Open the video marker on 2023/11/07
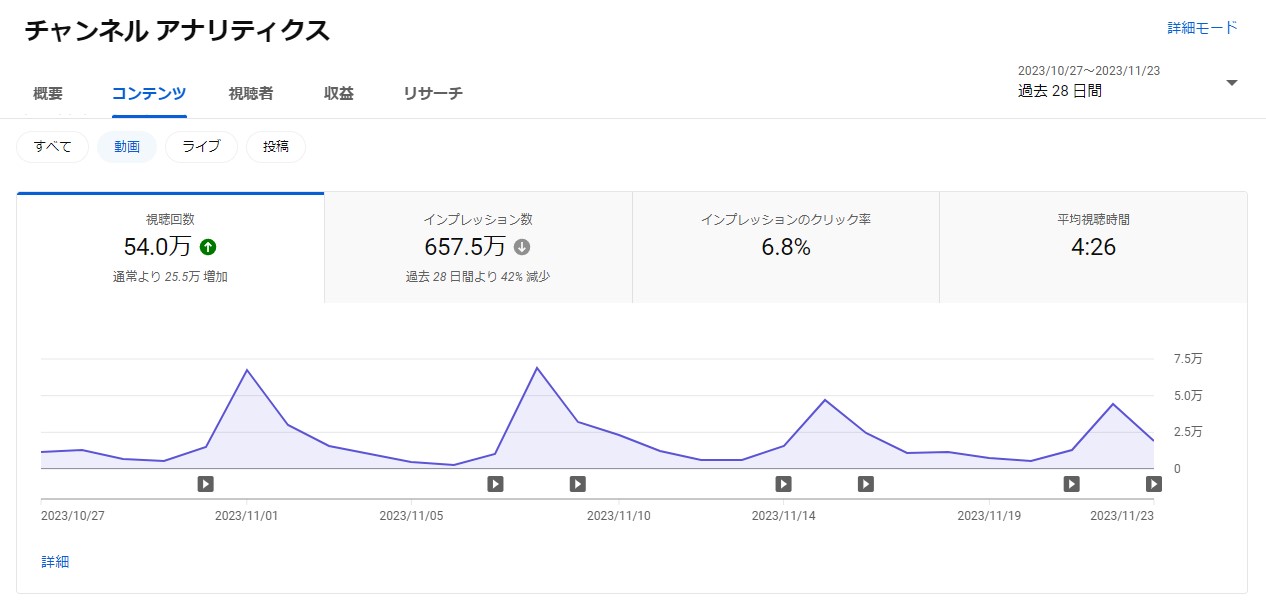This screenshot has height=605, width=1266. (x=495, y=484)
